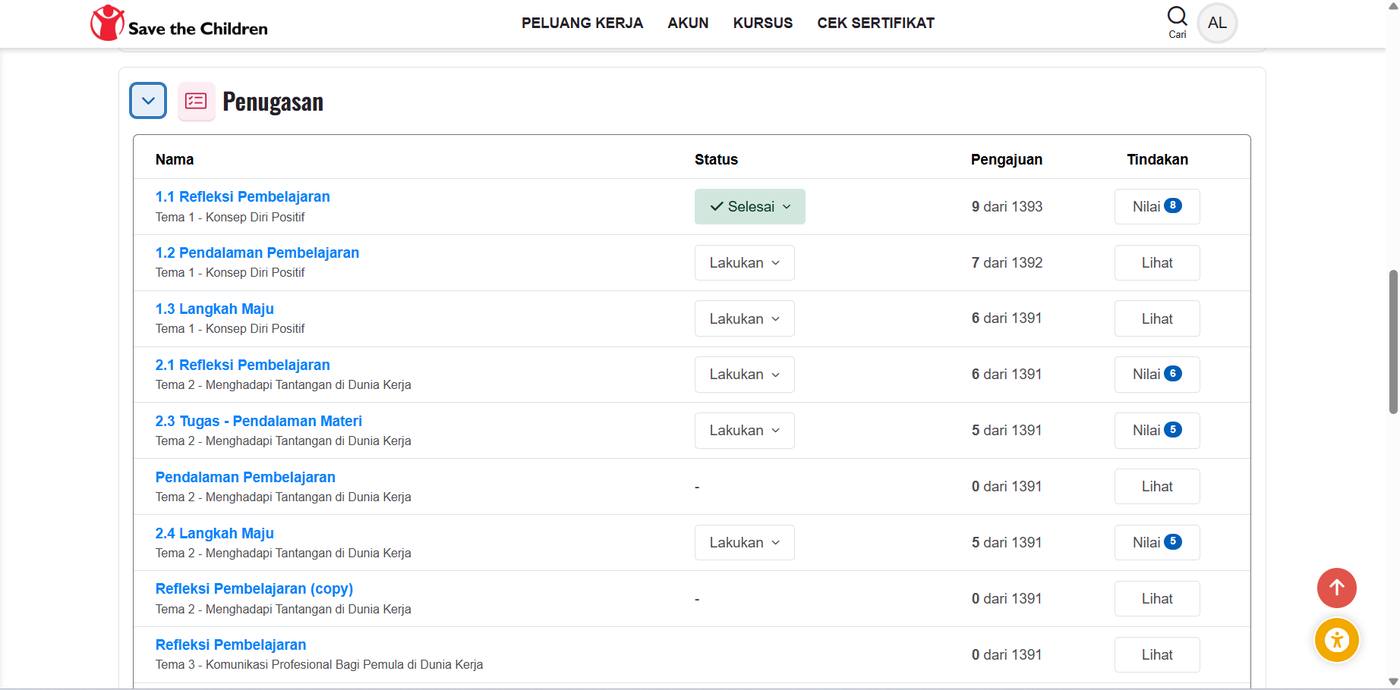
Task: Click the '7 dari 1392' submission count
Action: point(1007,263)
